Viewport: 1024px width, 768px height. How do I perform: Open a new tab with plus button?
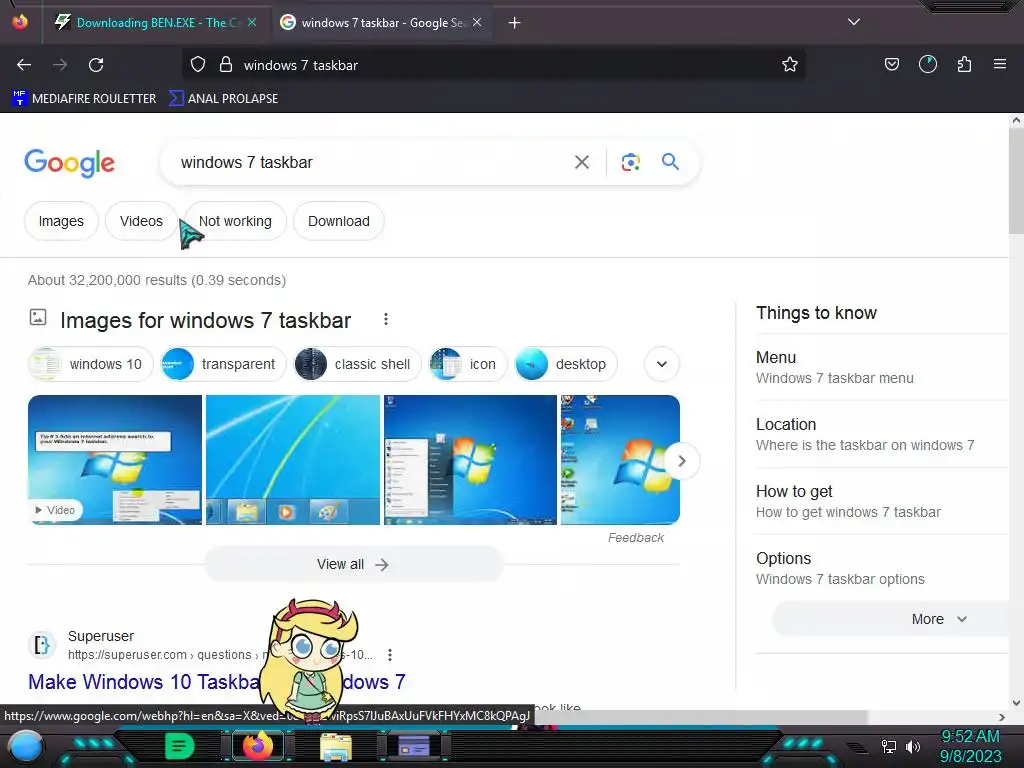pyautogui.click(x=514, y=23)
